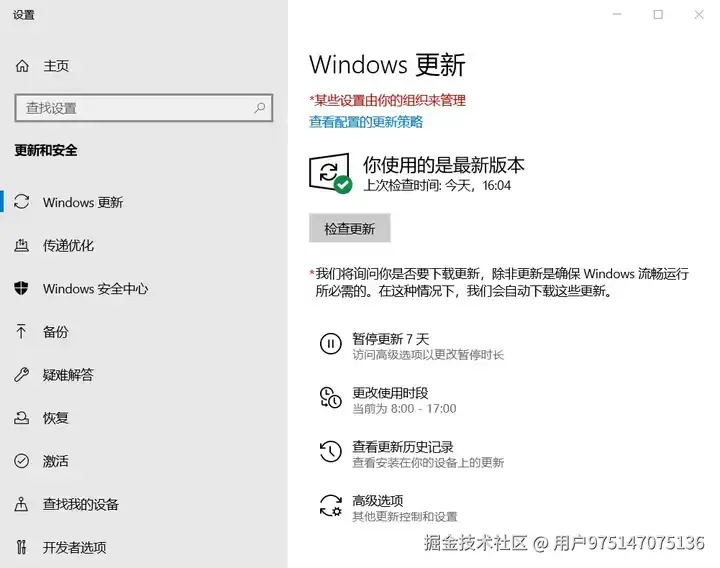This screenshot has width=720, height=568.
Task: Click the gear-sync icon for 高级选项
Action: point(331,505)
